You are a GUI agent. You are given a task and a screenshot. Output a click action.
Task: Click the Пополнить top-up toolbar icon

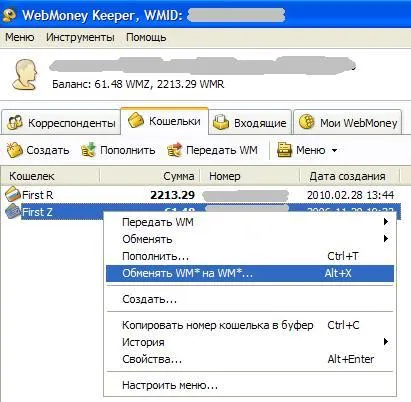(88, 150)
